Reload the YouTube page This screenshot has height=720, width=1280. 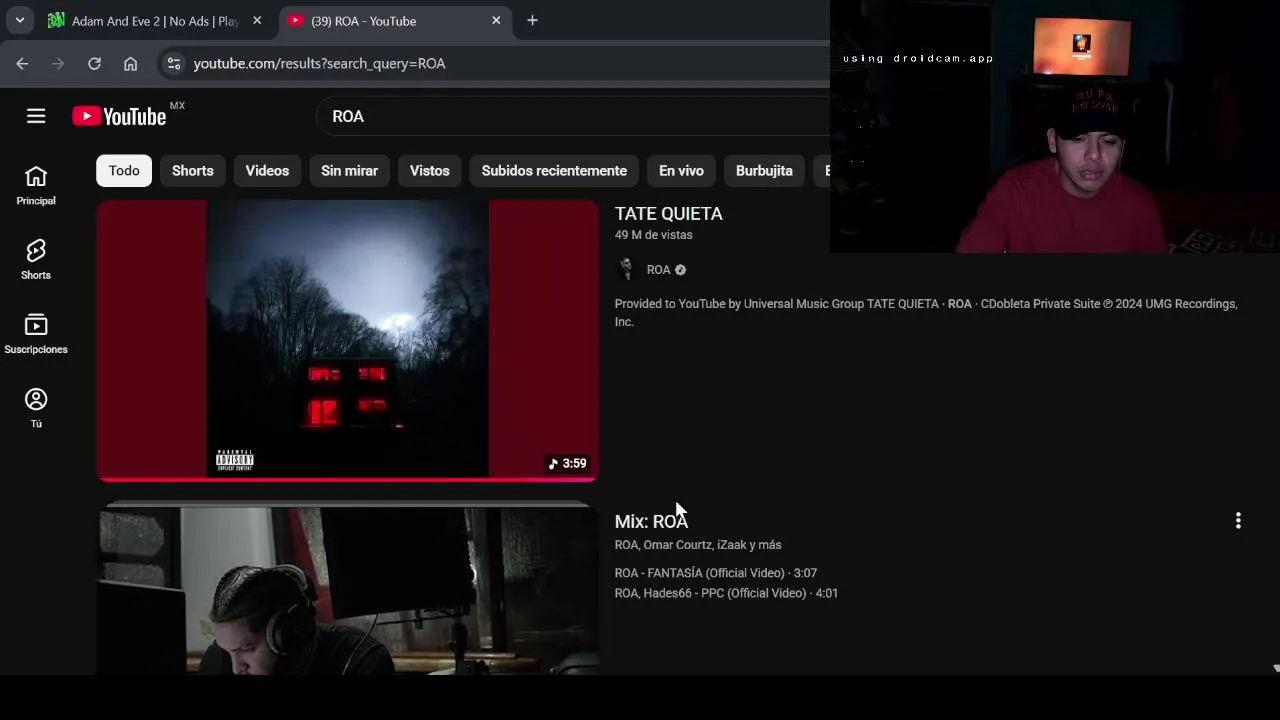click(94, 63)
